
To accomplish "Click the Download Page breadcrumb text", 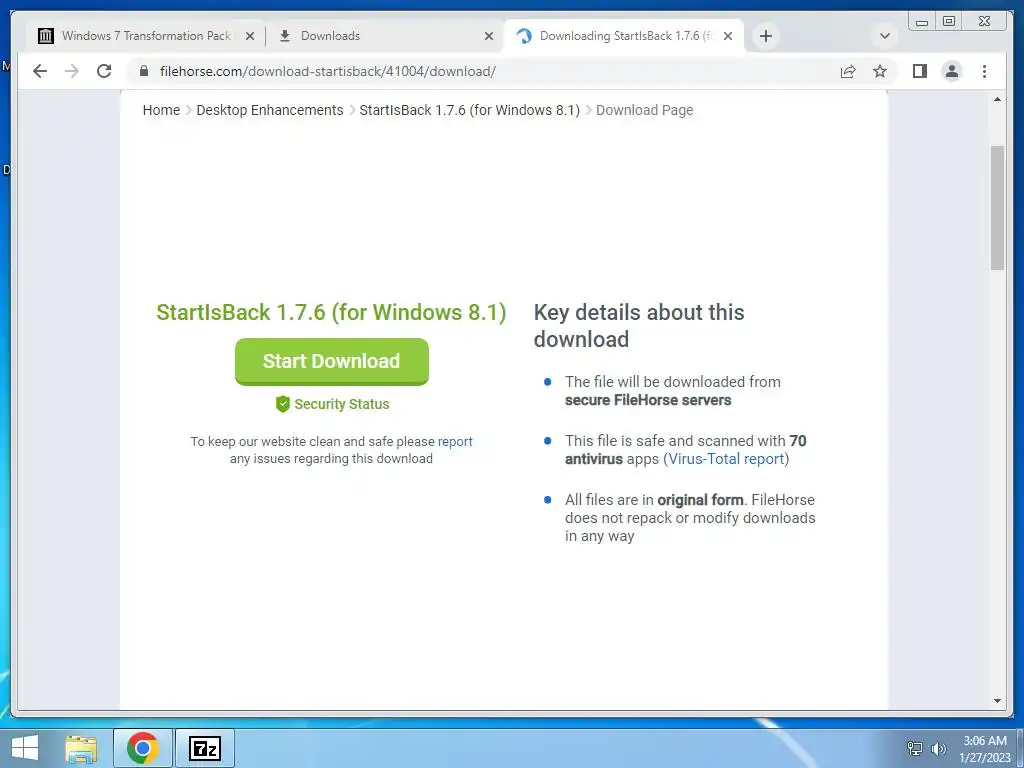I will tap(645, 110).
